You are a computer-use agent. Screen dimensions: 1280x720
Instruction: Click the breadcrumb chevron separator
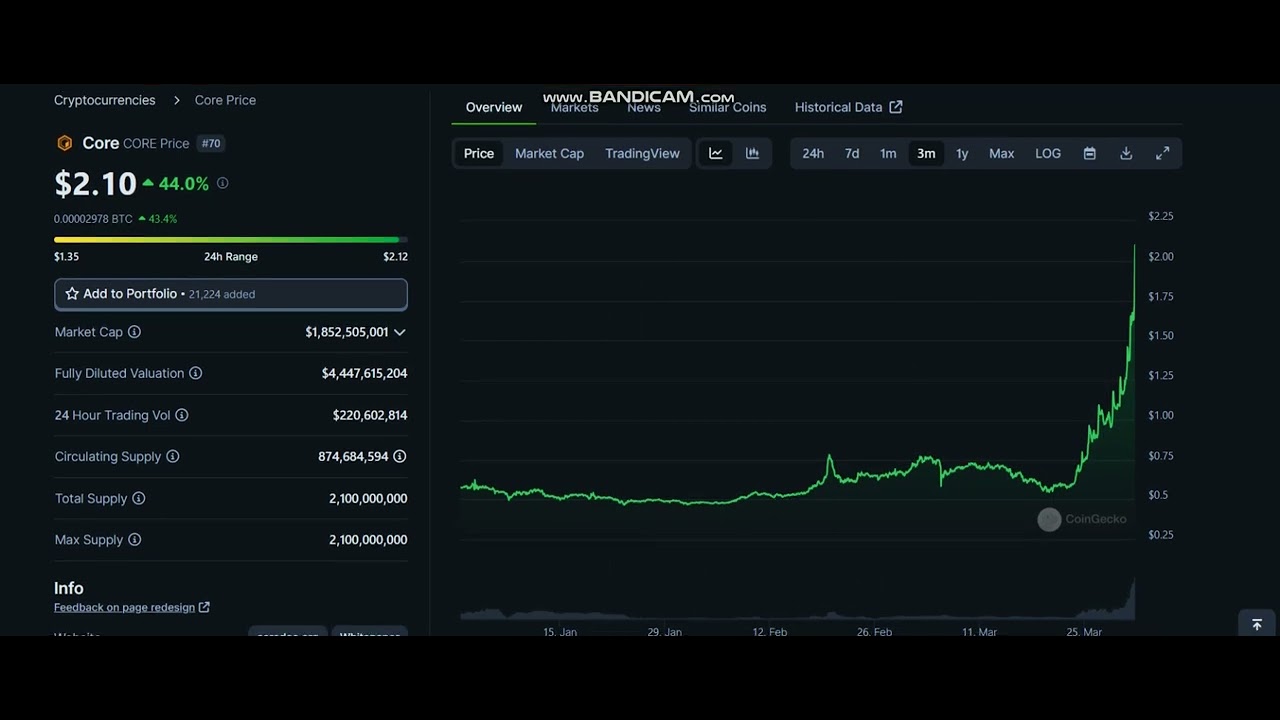[x=176, y=100]
